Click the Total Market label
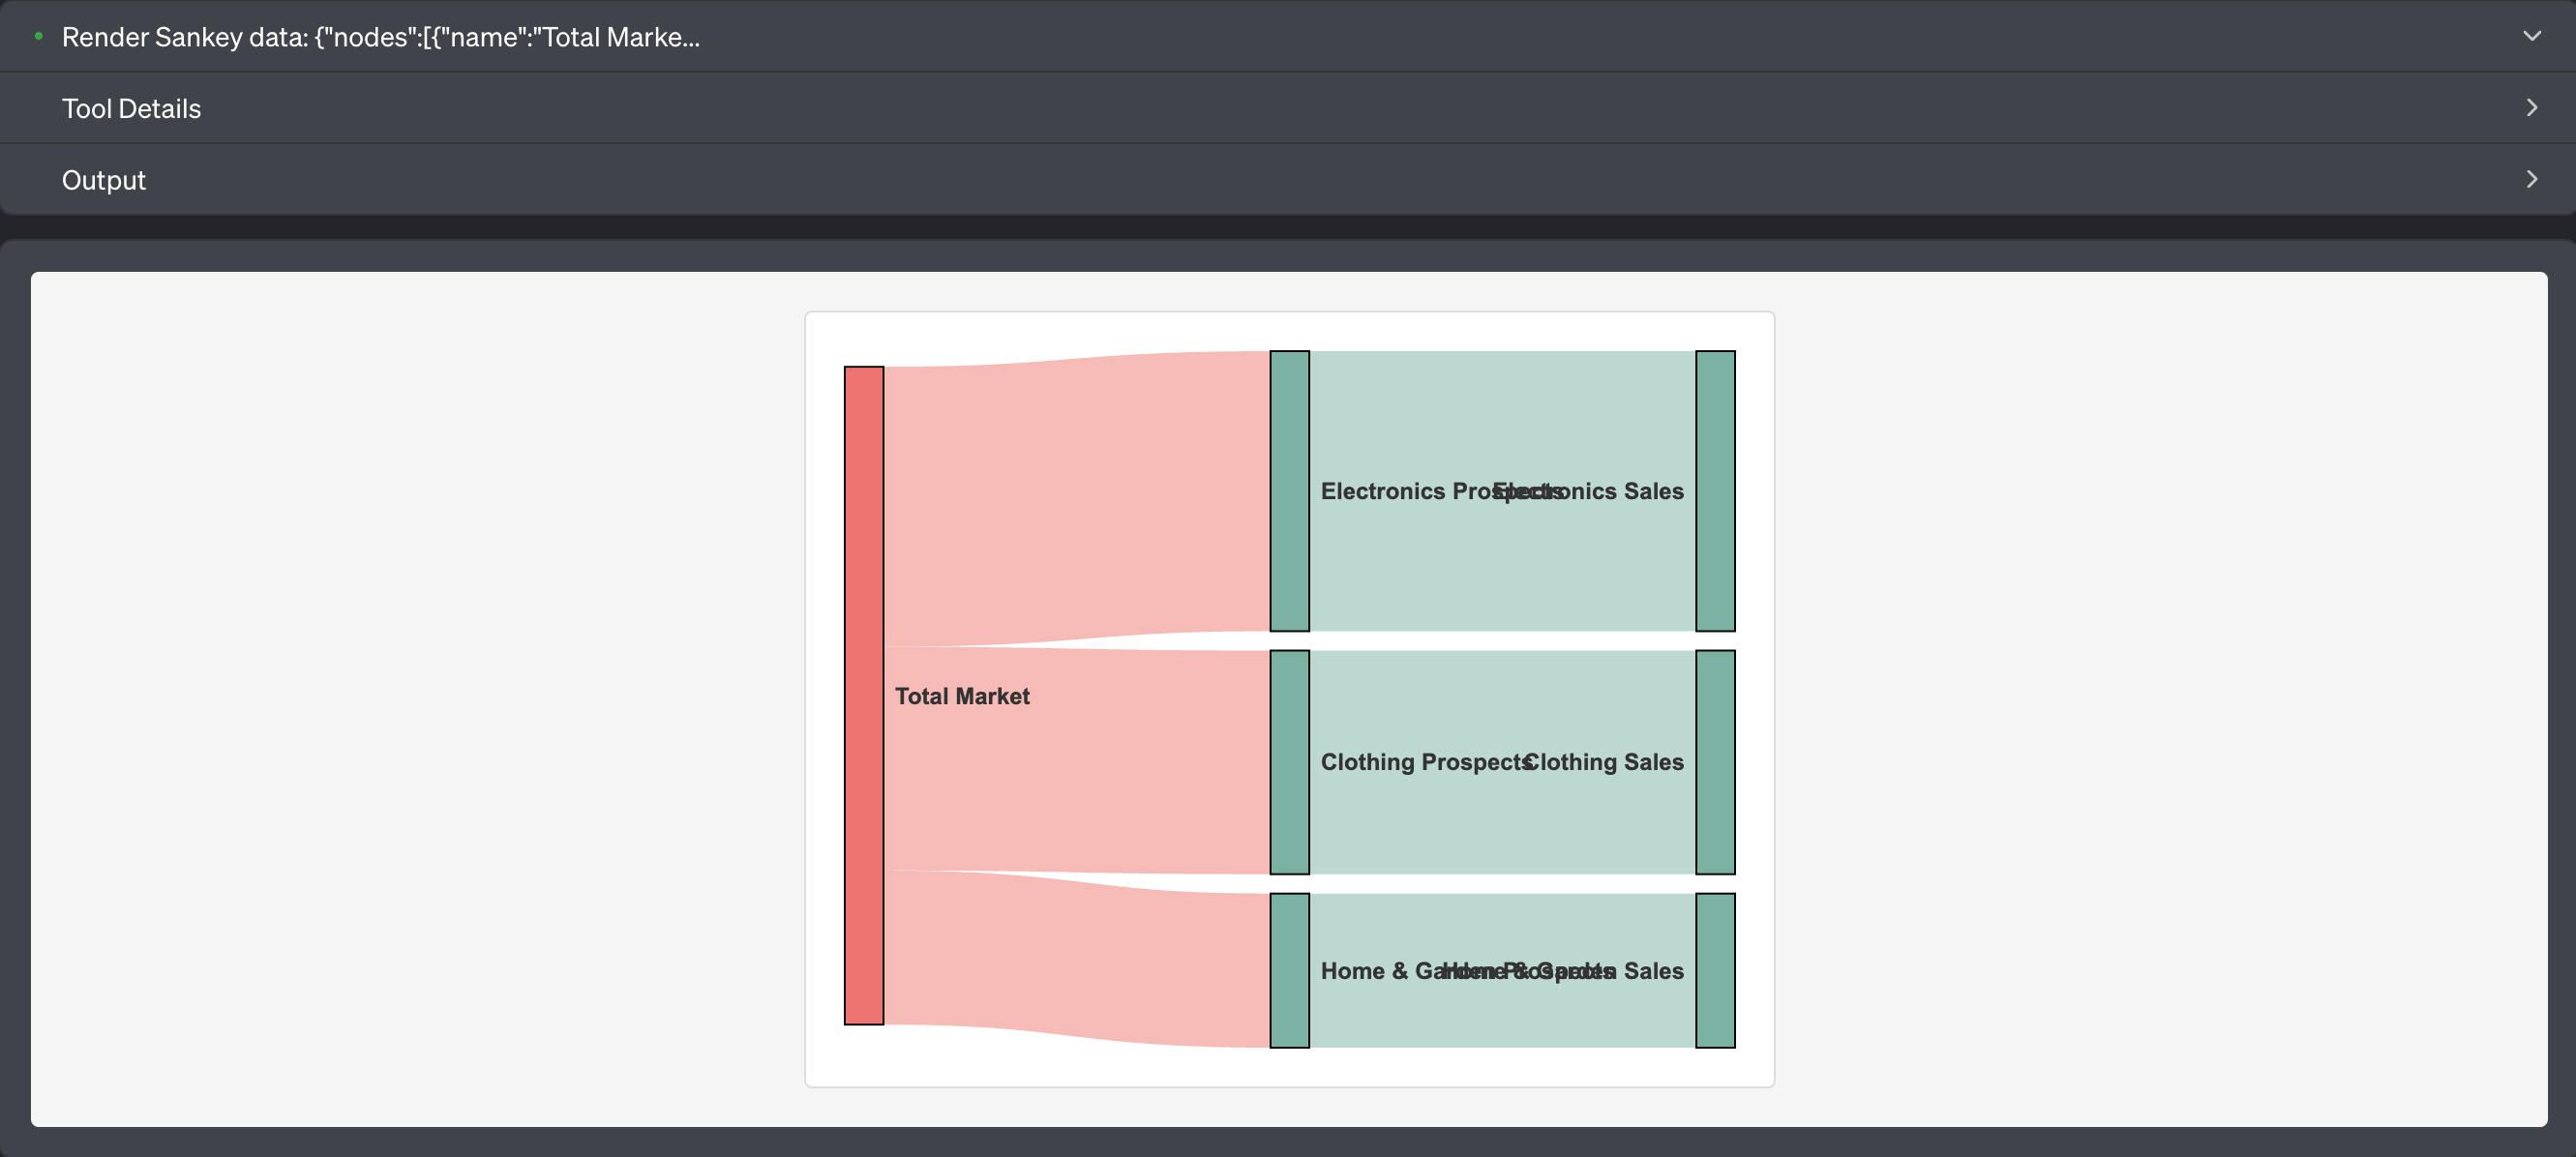Viewport: 2576px width, 1157px height. pos(962,696)
